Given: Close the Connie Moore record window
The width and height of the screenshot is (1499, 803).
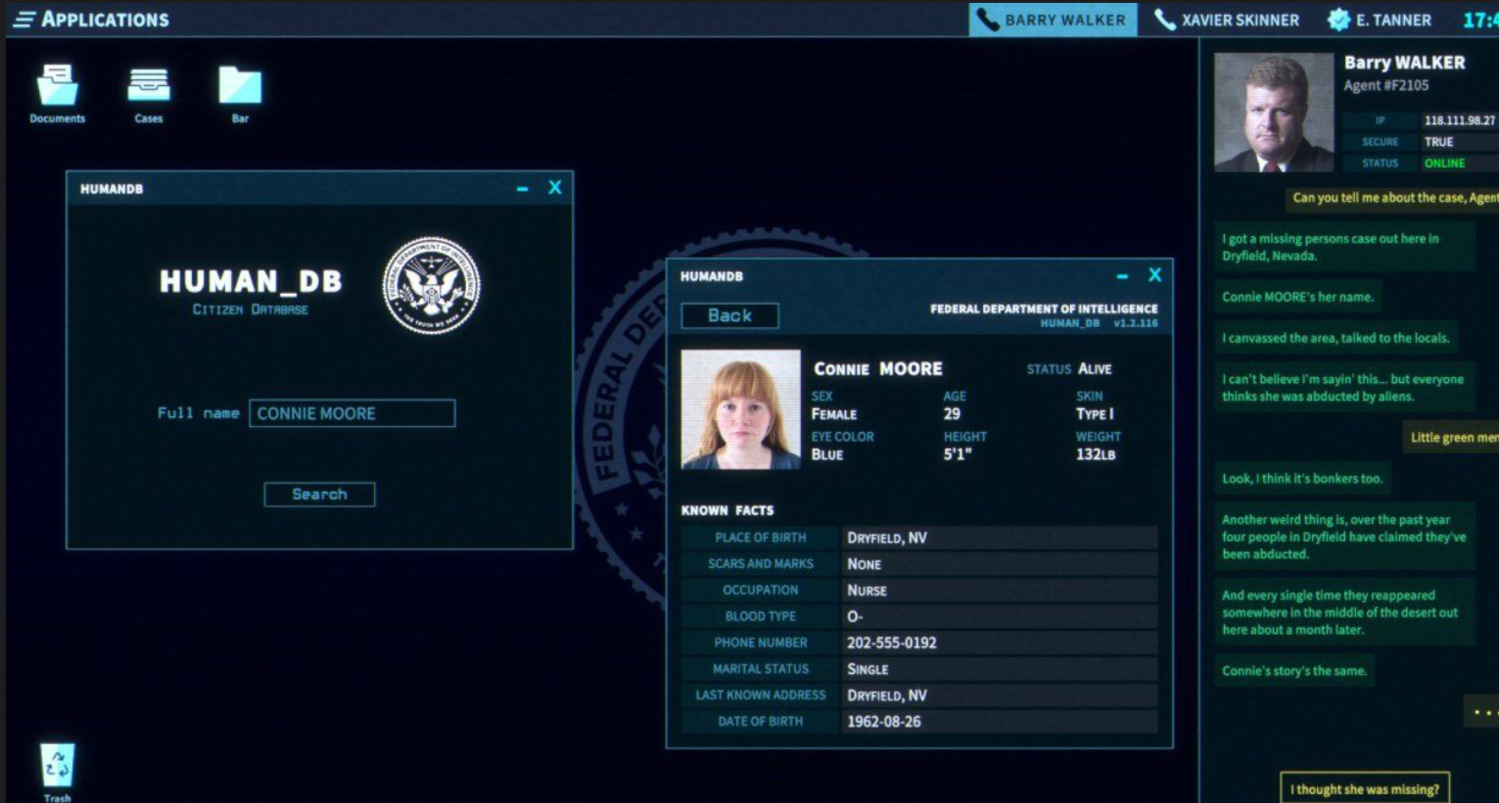Looking at the screenshot, I should click(x=1155, y=276).
